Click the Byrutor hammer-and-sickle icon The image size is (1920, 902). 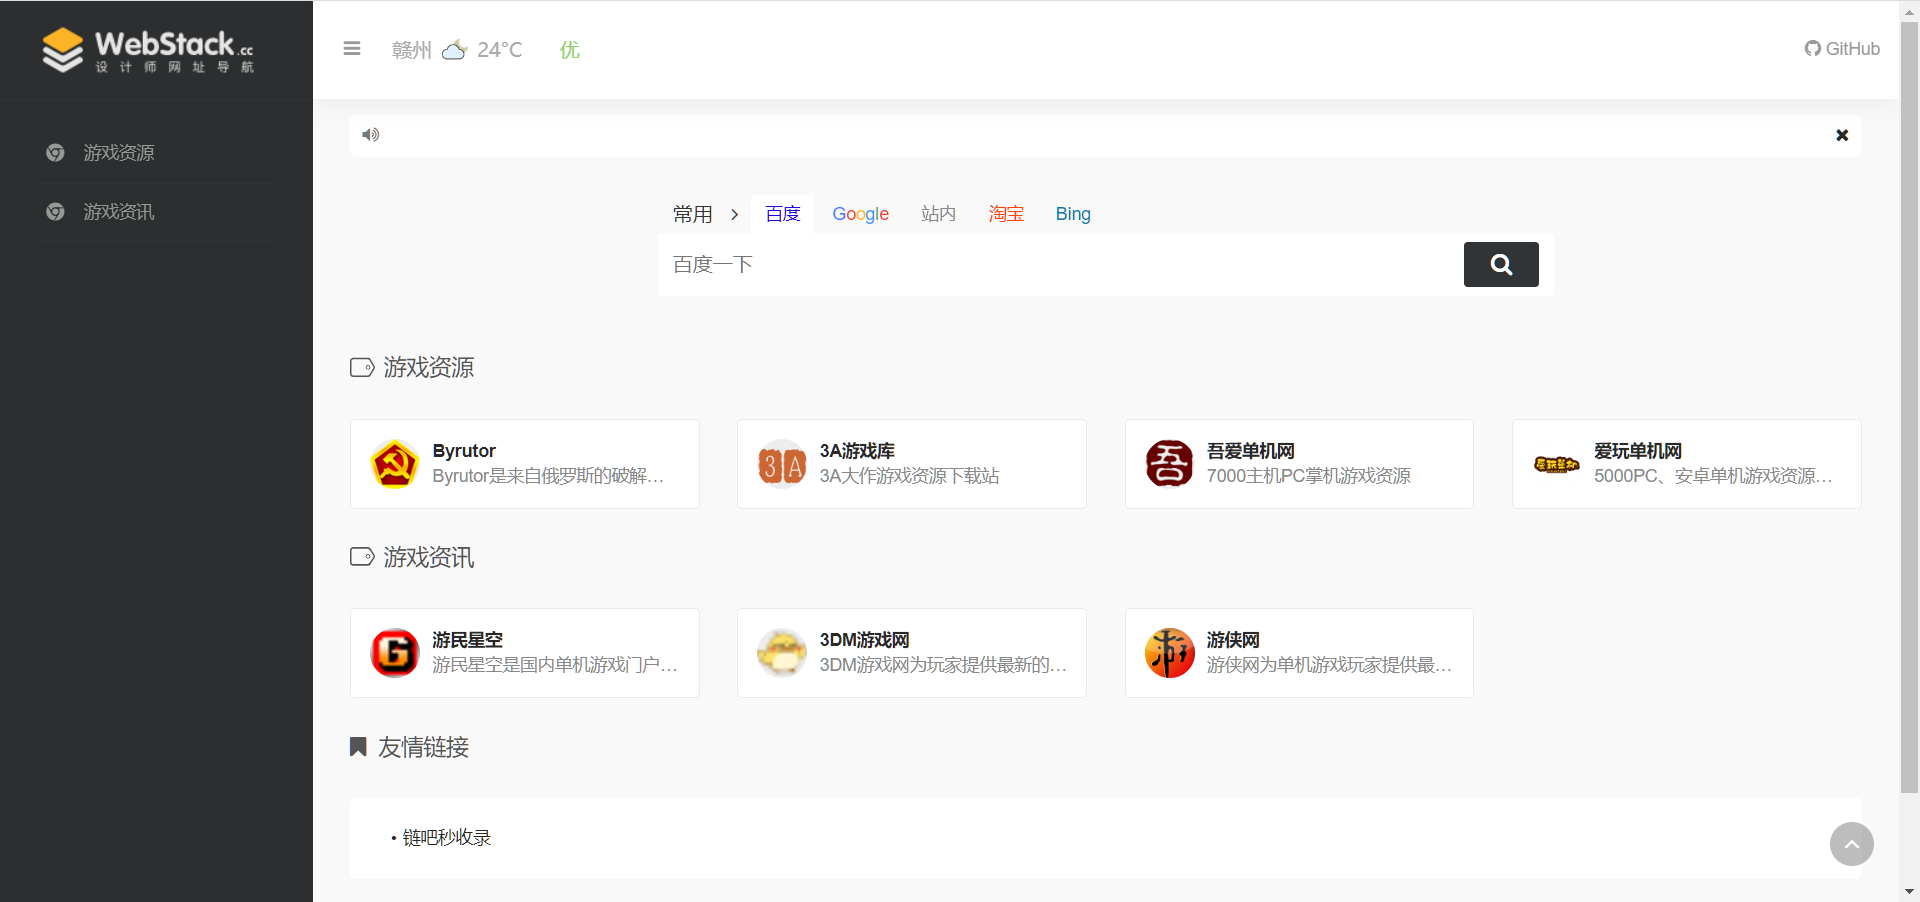pyautogui.click(x=395, y=464)
